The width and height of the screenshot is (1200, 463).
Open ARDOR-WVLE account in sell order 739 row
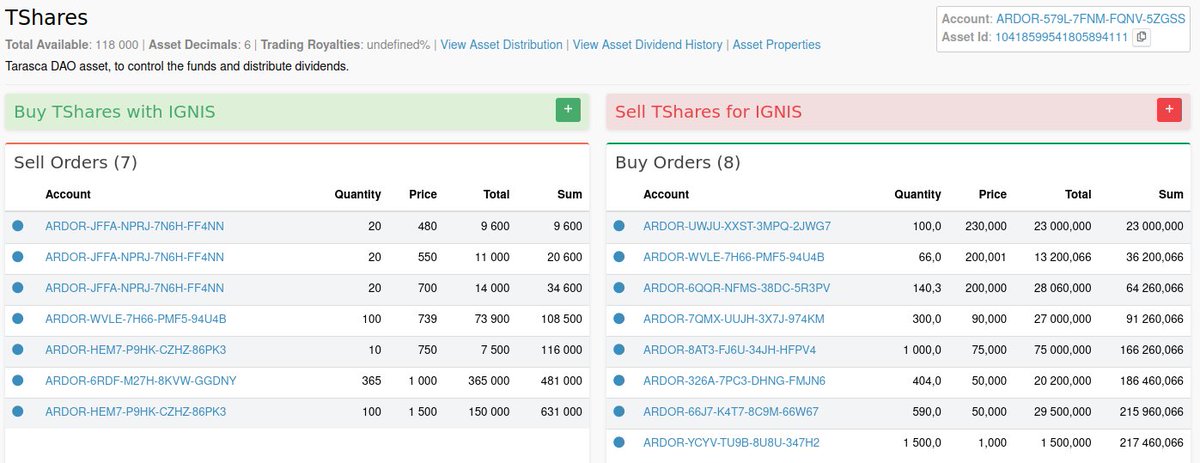pyautogui.click(x=136, y=319)
